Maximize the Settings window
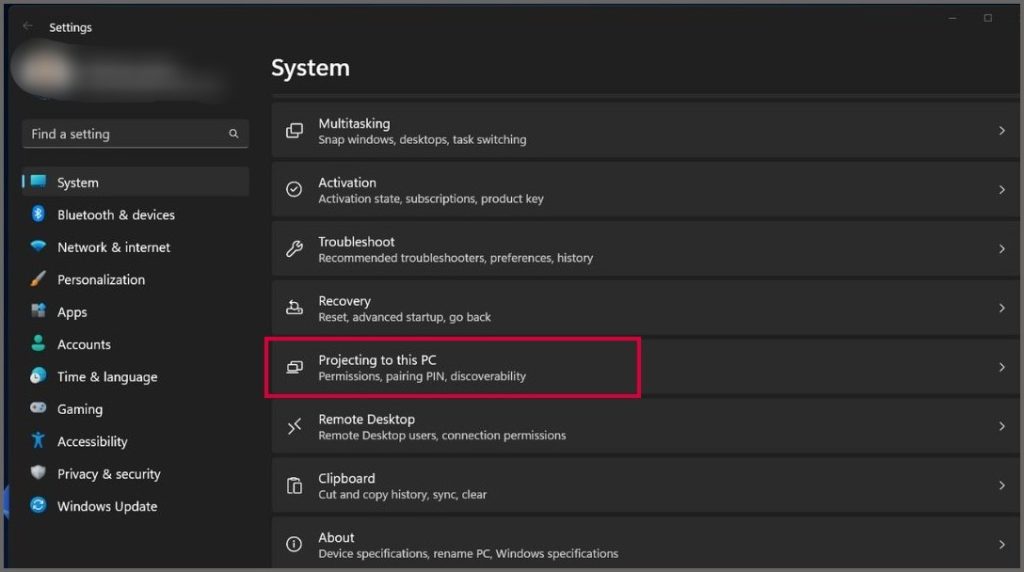 tap(988, 18)
